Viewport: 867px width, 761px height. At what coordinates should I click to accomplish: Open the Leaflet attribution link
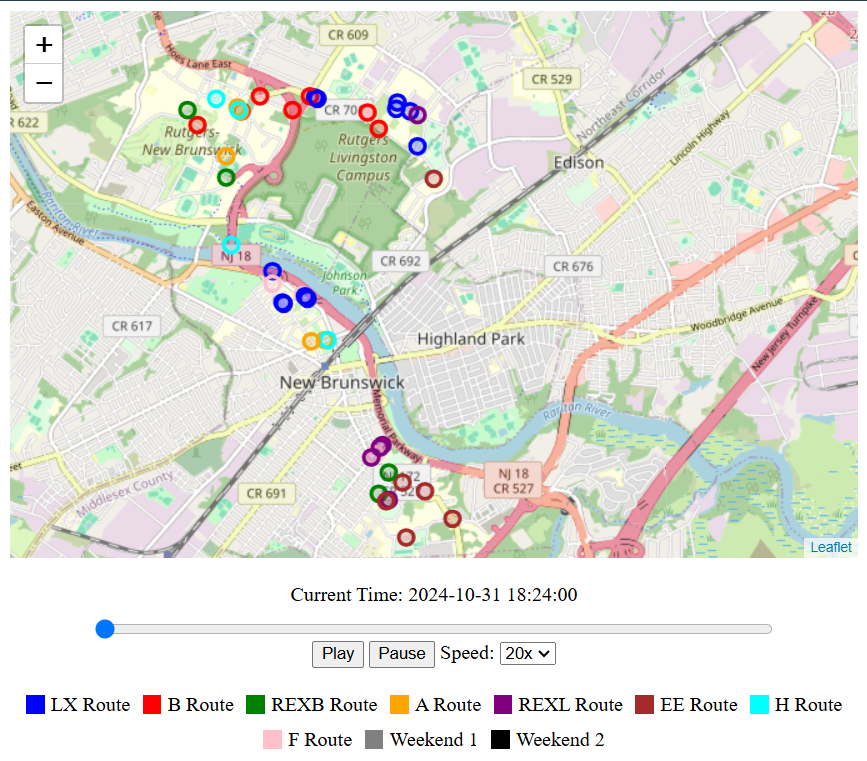click(831, 547)
